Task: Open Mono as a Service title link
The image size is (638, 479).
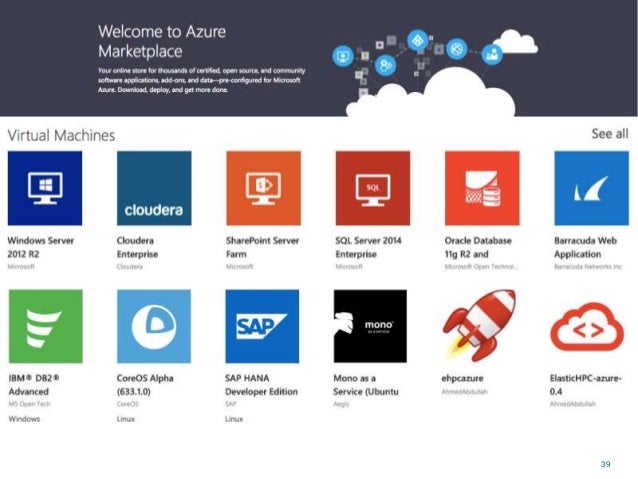Action: pos(366,385)
